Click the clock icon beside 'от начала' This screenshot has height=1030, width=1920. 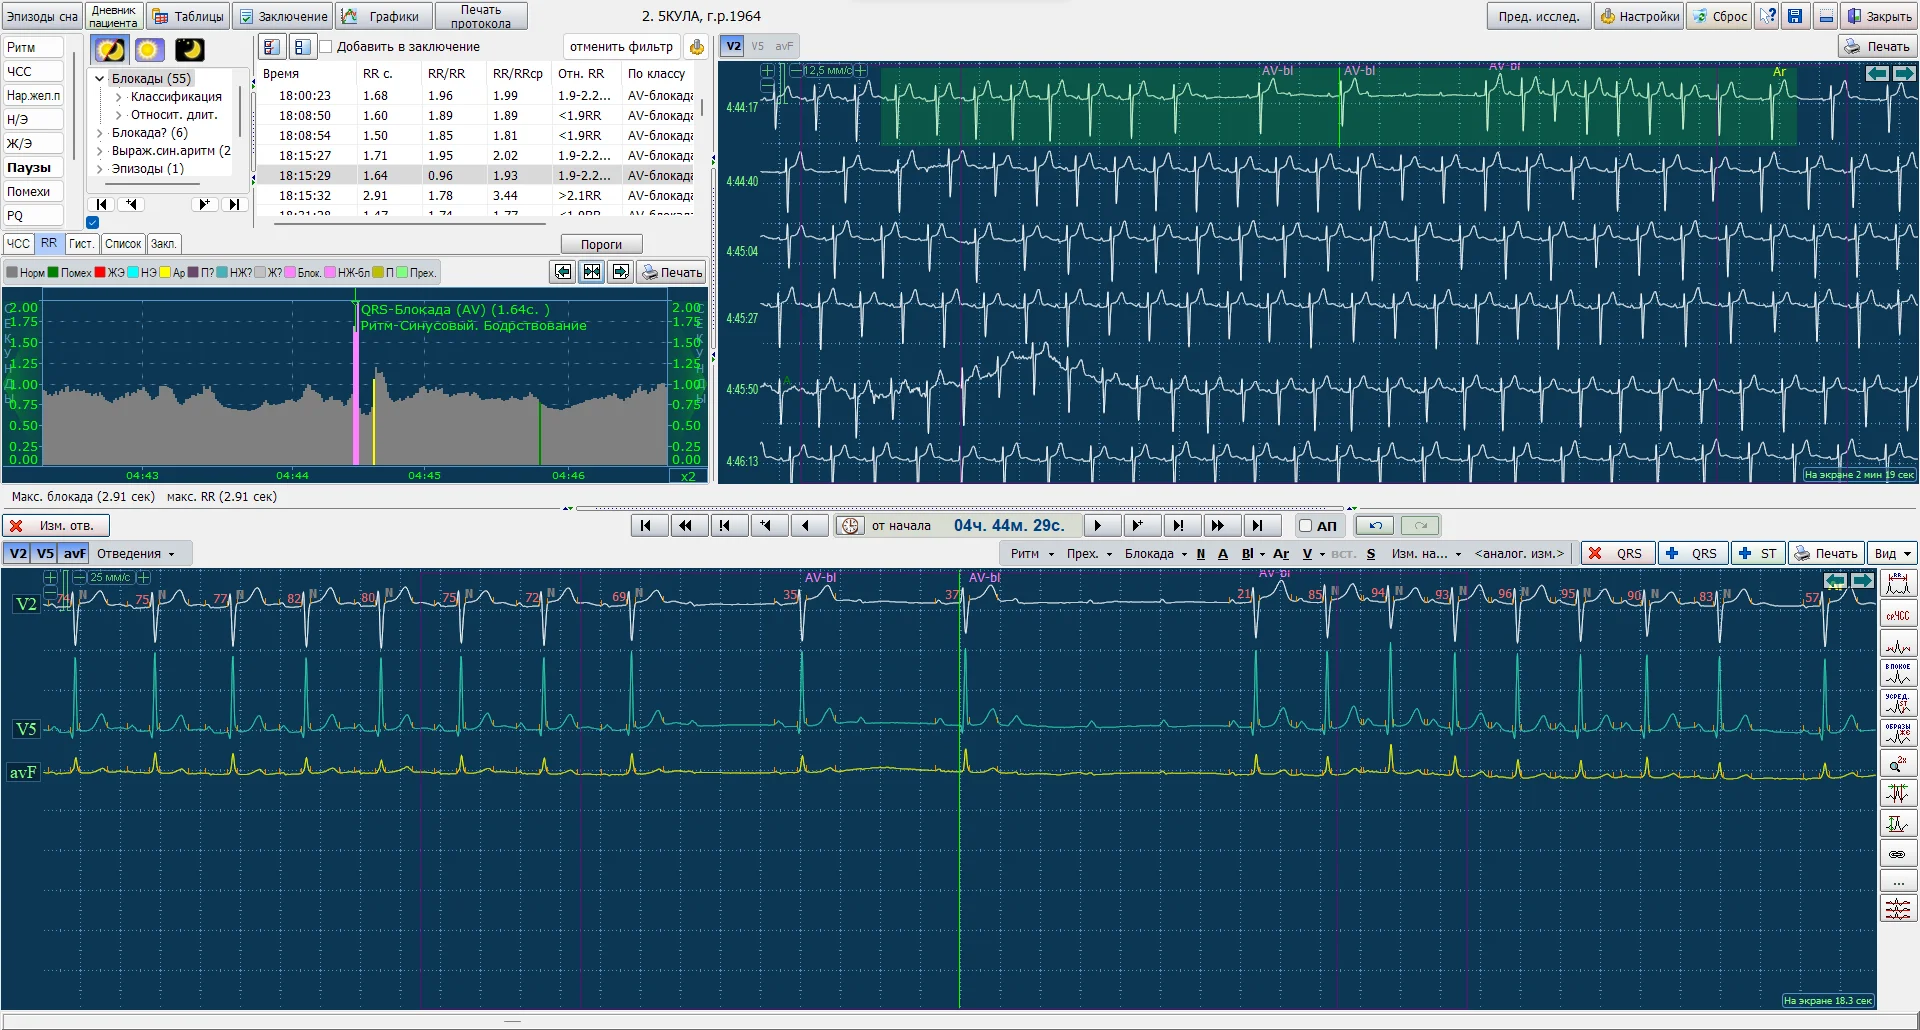pos(850,526)
